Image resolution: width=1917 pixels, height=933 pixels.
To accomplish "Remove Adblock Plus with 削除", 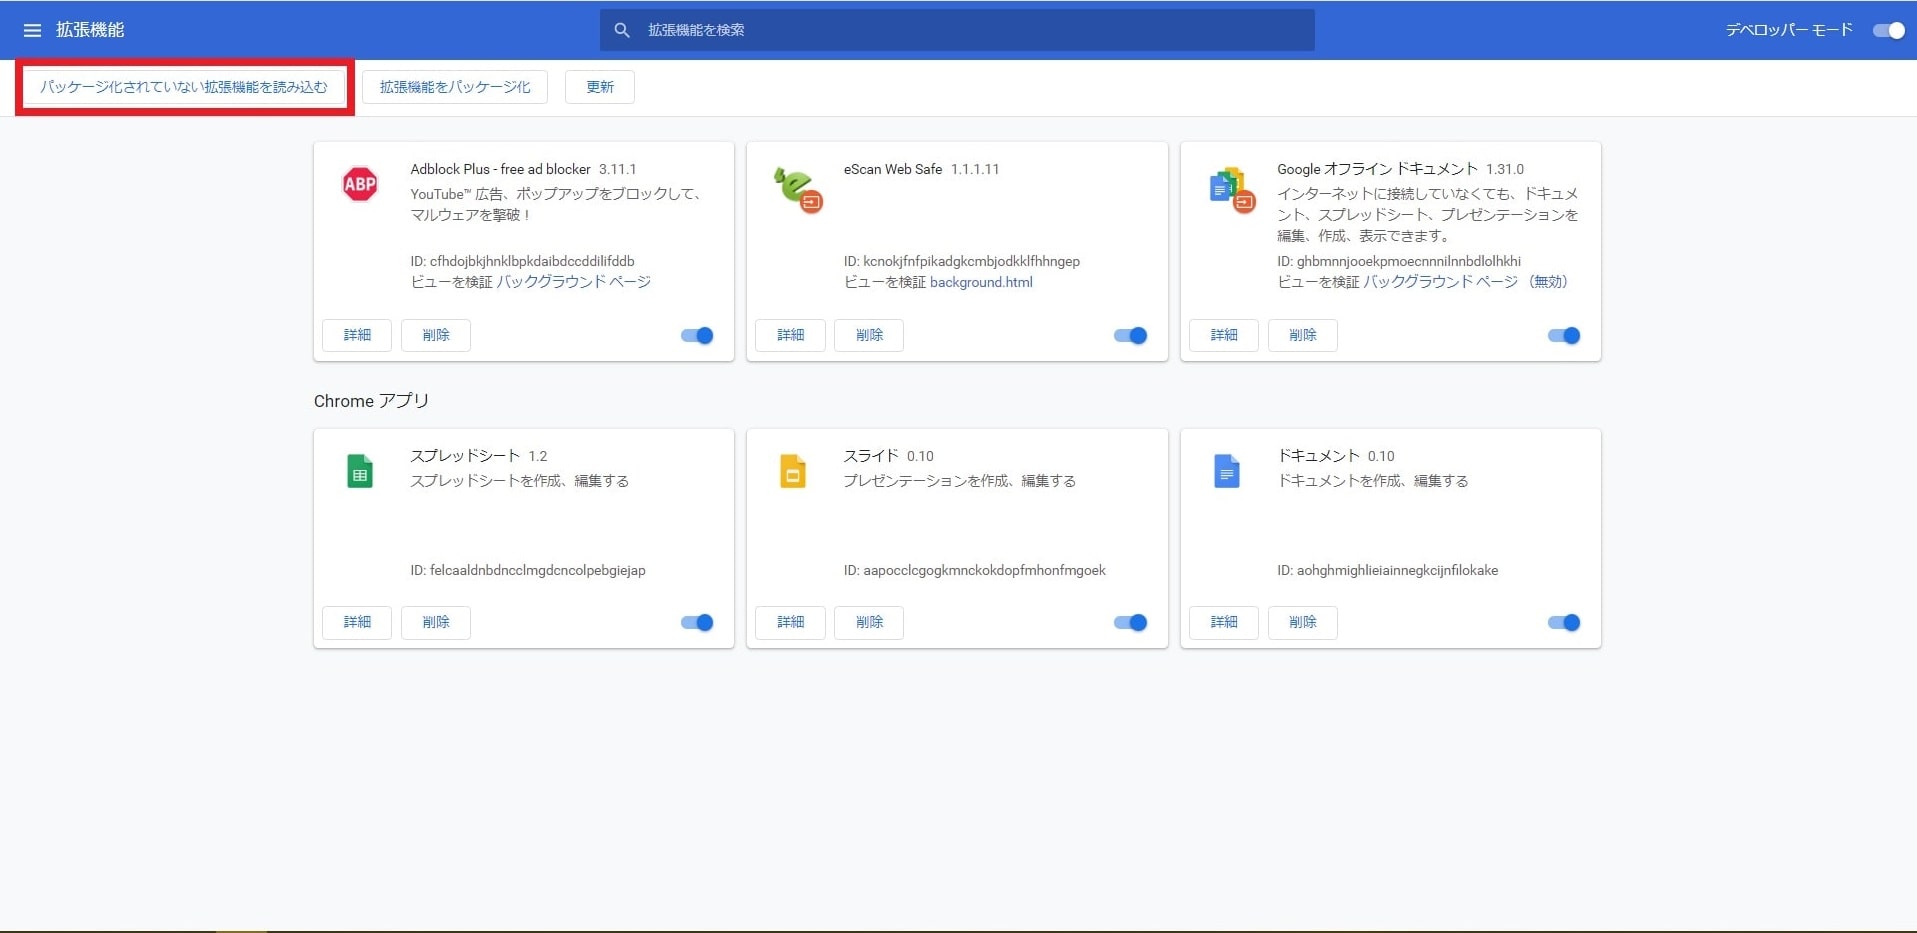I will point(436,335).
